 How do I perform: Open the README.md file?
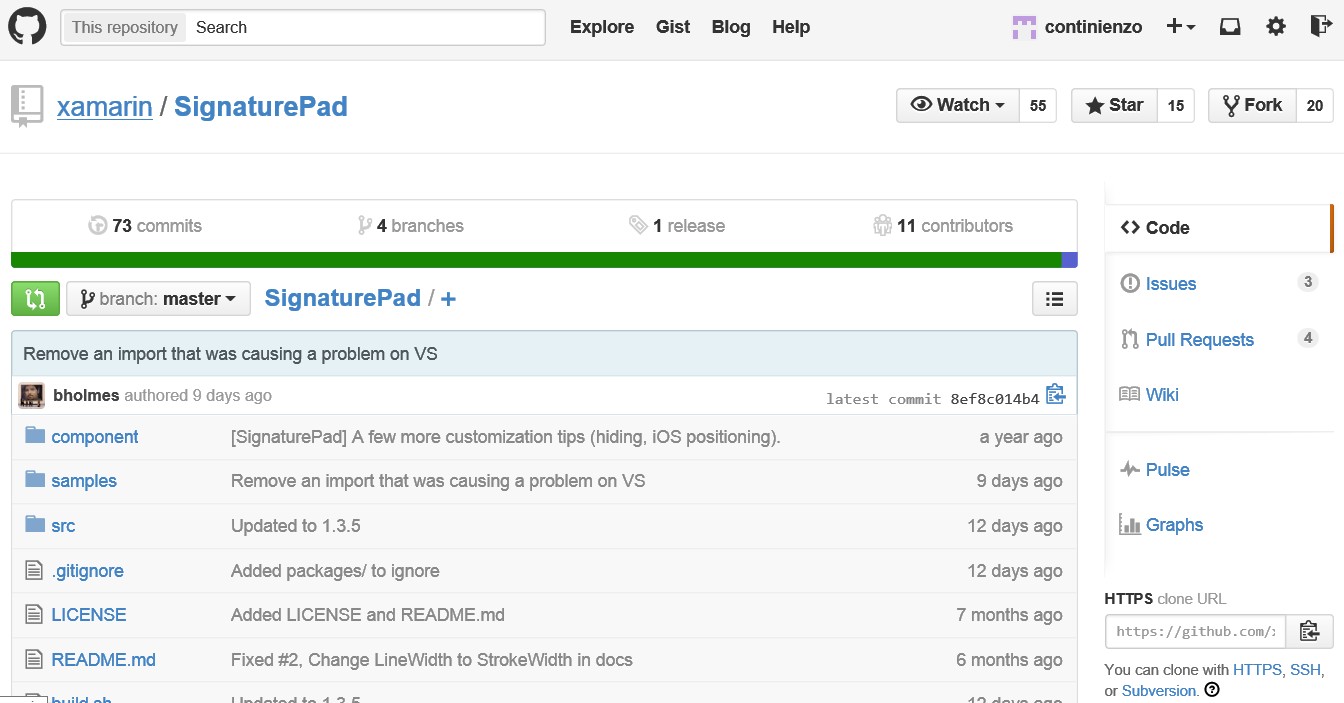pos(103,660)
